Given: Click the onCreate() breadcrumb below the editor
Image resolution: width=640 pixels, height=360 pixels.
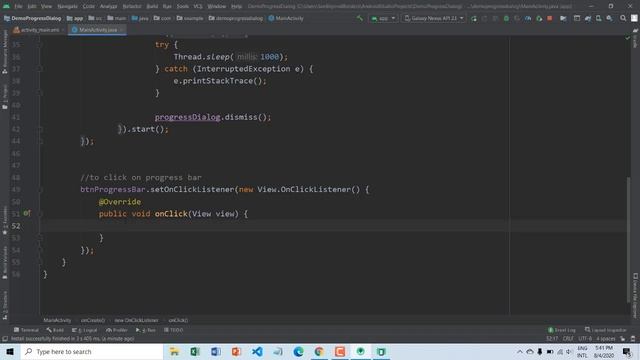Looking at the screenshot, I should coord(93,320).
